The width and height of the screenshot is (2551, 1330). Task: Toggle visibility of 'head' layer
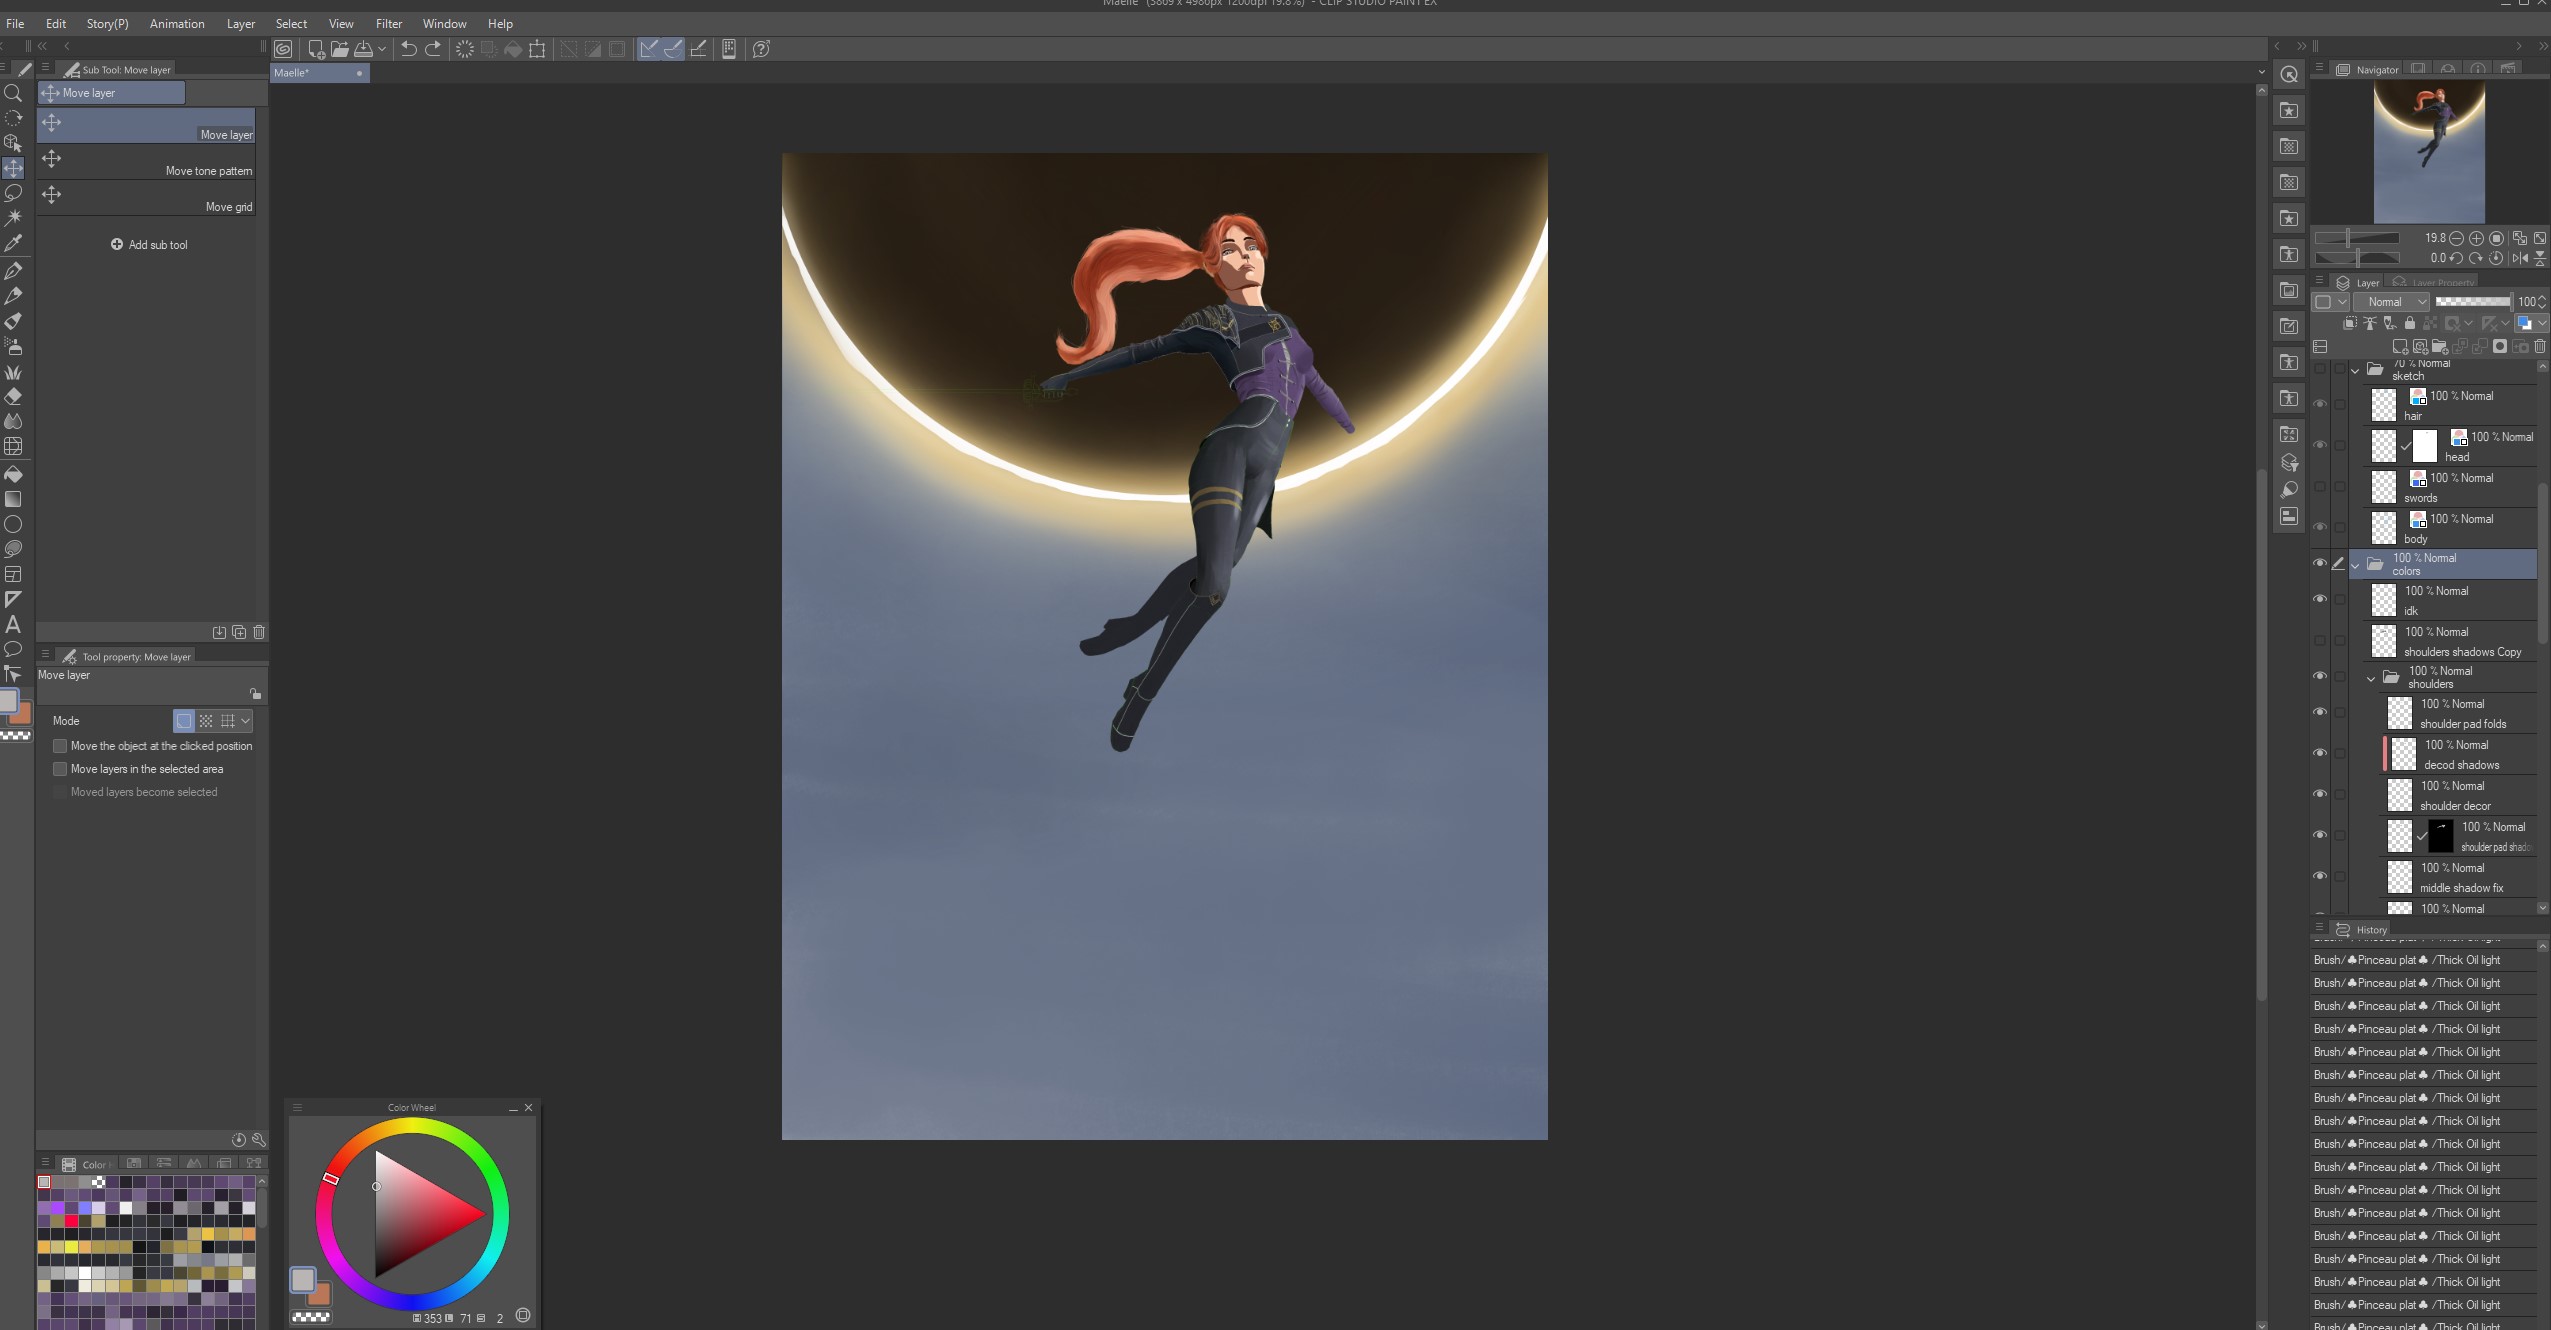(2320, 445)
